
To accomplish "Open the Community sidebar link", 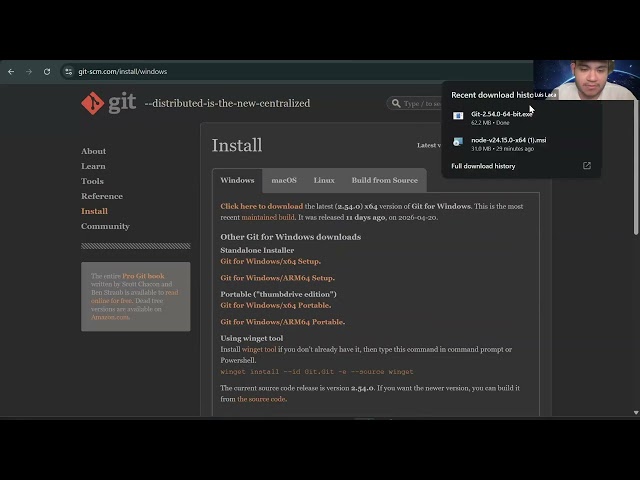I will (105, 226).
